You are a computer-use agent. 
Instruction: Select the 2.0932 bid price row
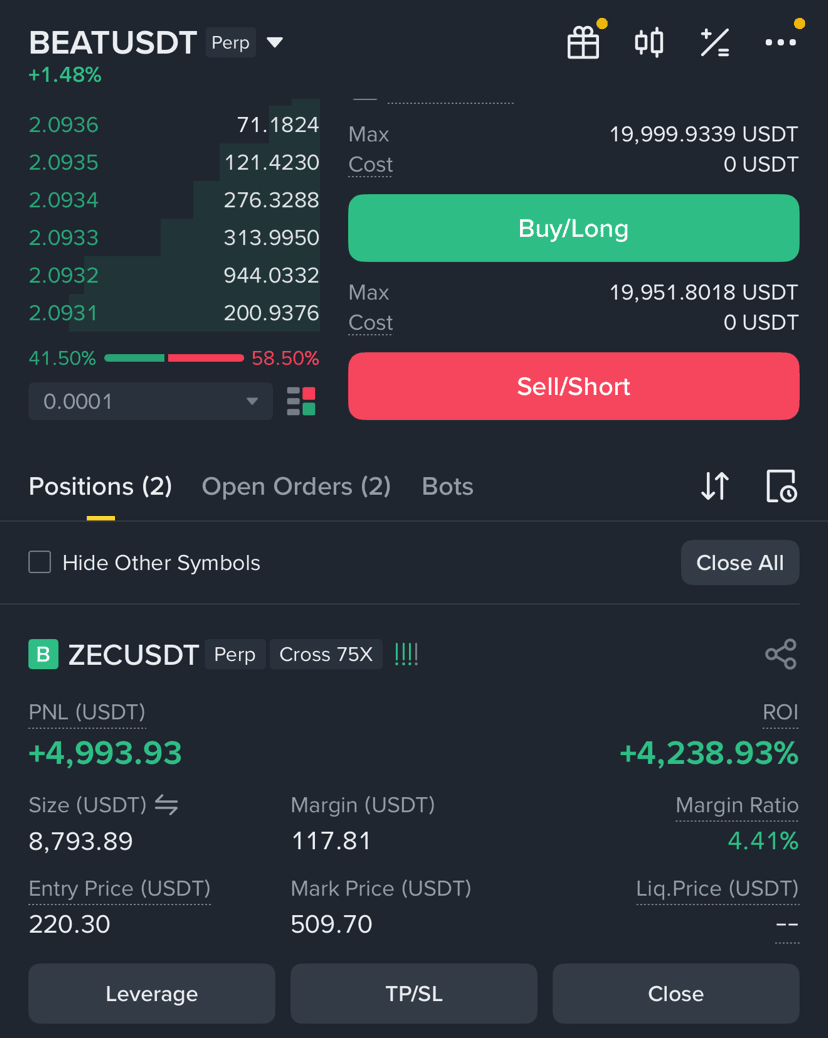pos(174,275)
